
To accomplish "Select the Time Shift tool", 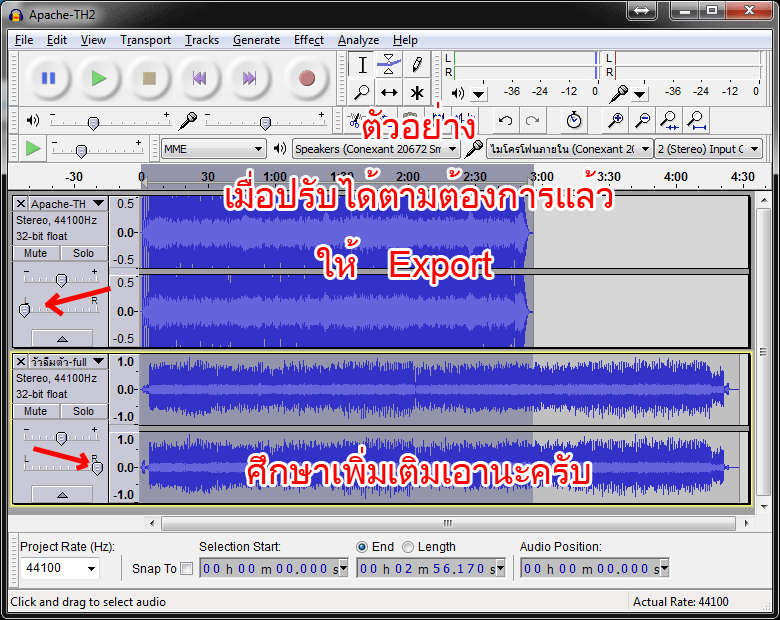I will [x=389, y=93].
